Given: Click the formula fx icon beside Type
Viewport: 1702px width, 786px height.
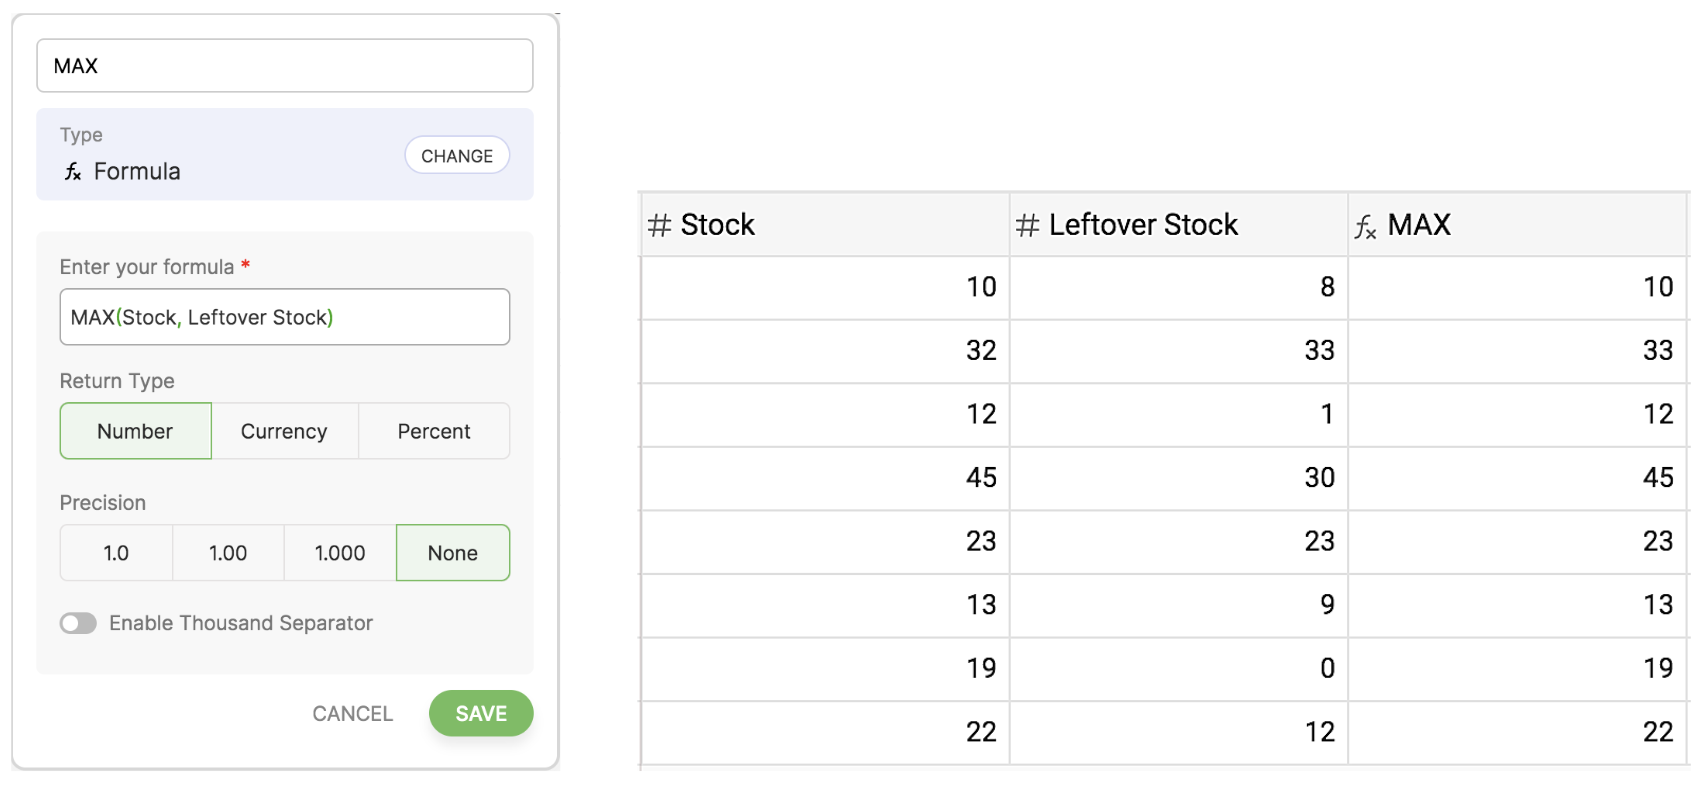Looking at the screenshot, I should click(73, 172).
